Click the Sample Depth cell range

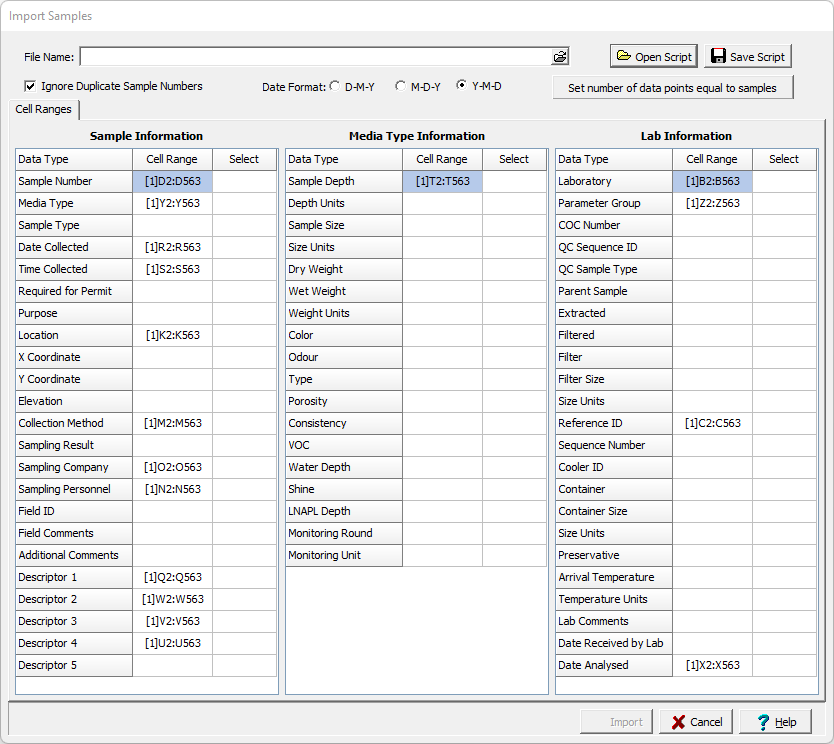pos(442,181)
